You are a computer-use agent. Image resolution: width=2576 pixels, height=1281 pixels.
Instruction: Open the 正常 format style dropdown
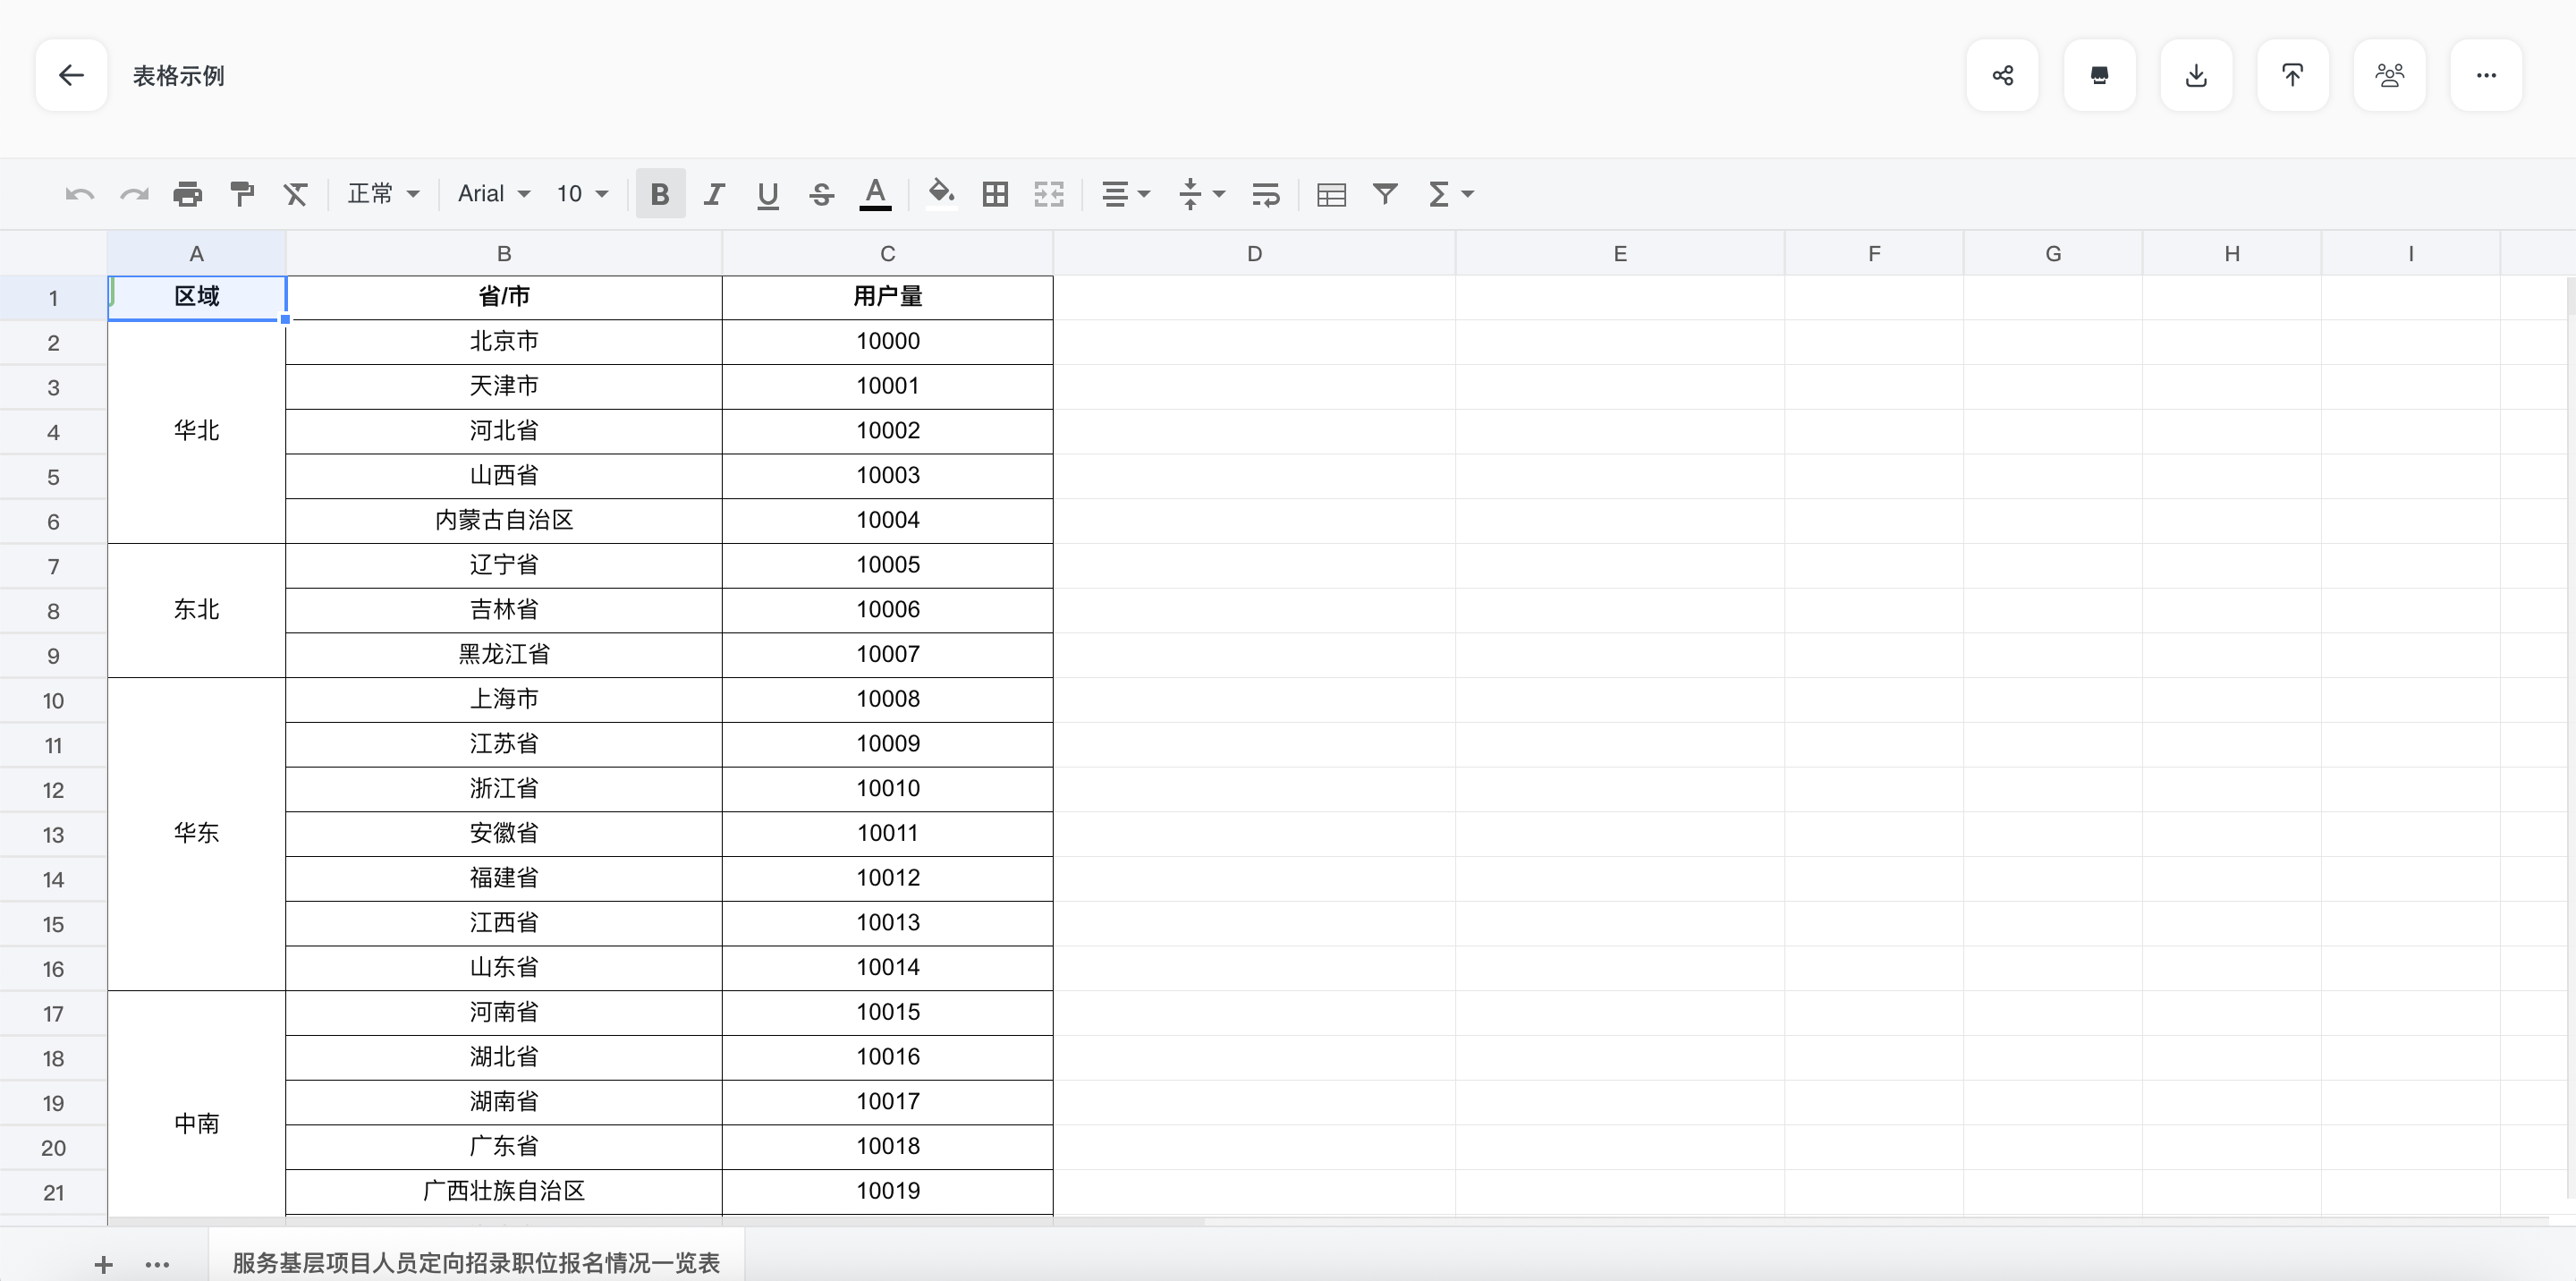[x=383, y=194]
